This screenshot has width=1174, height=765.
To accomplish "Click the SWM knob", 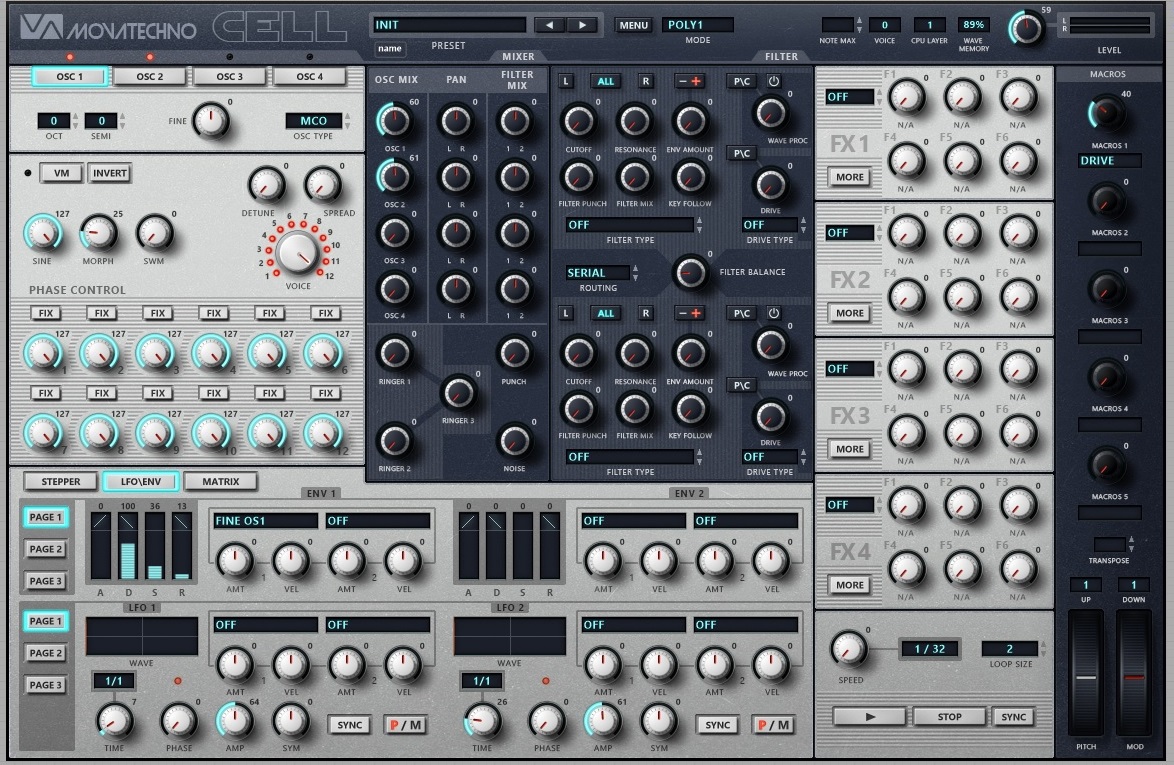I will click(x=154, y=233).
